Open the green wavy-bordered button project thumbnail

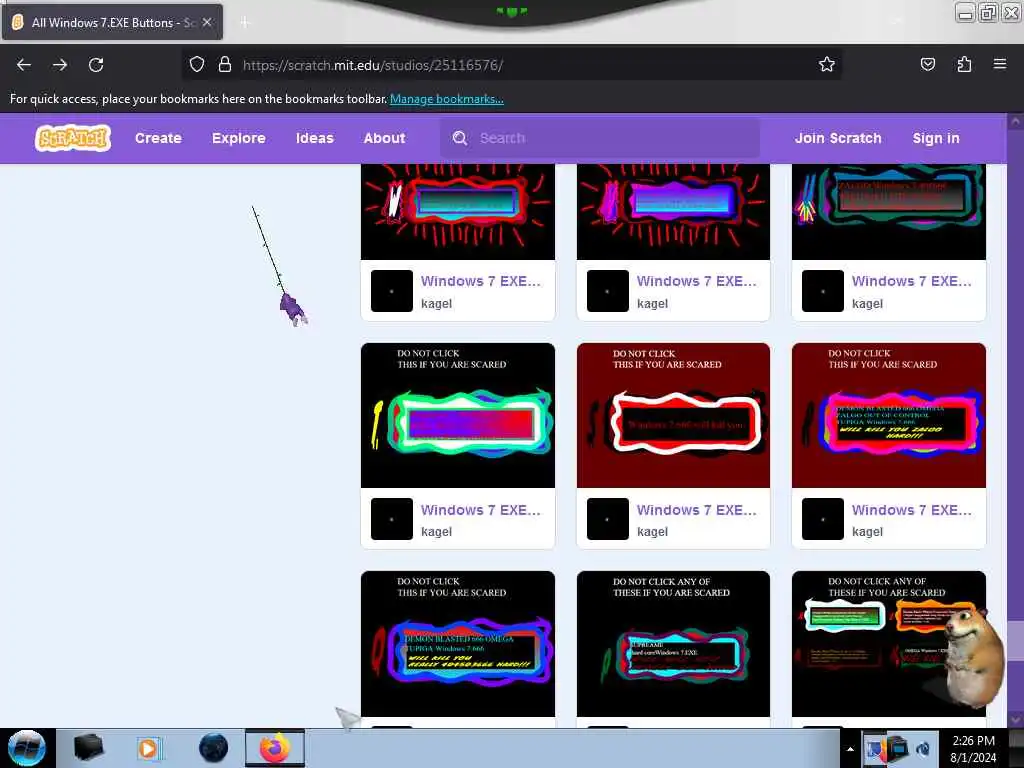tap(458, 415)
